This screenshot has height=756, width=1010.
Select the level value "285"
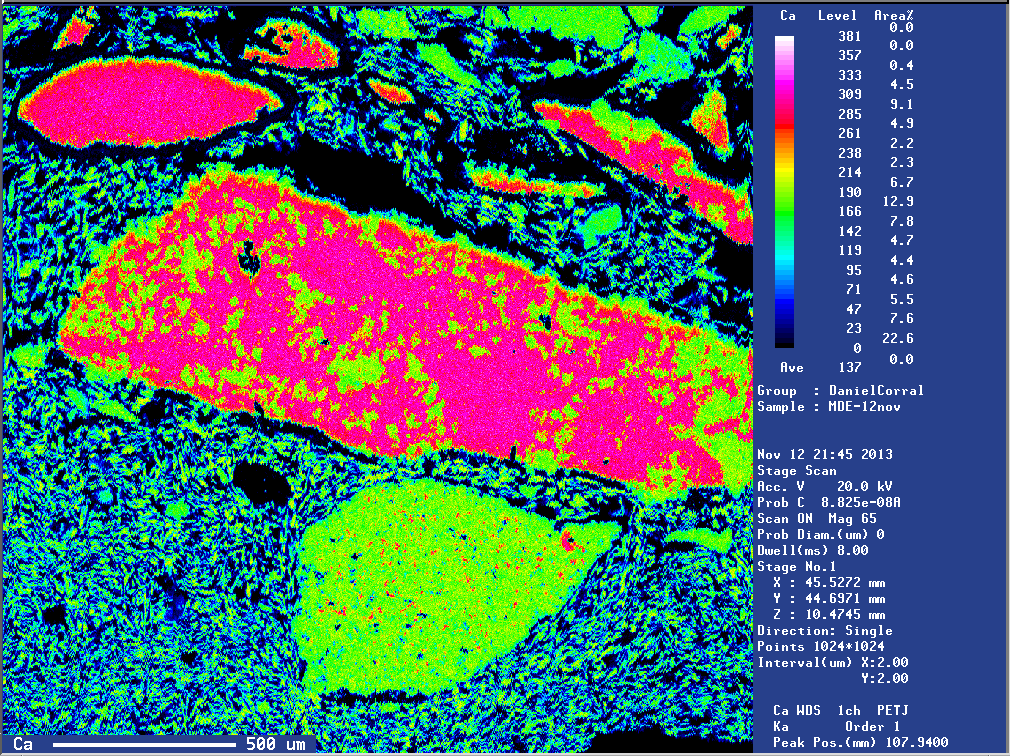[x=850, y=114]
